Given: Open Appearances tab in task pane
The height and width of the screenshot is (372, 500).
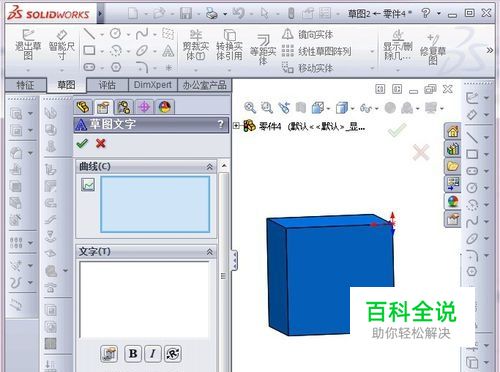Looking at the screenshot, I should click(453, 201).
